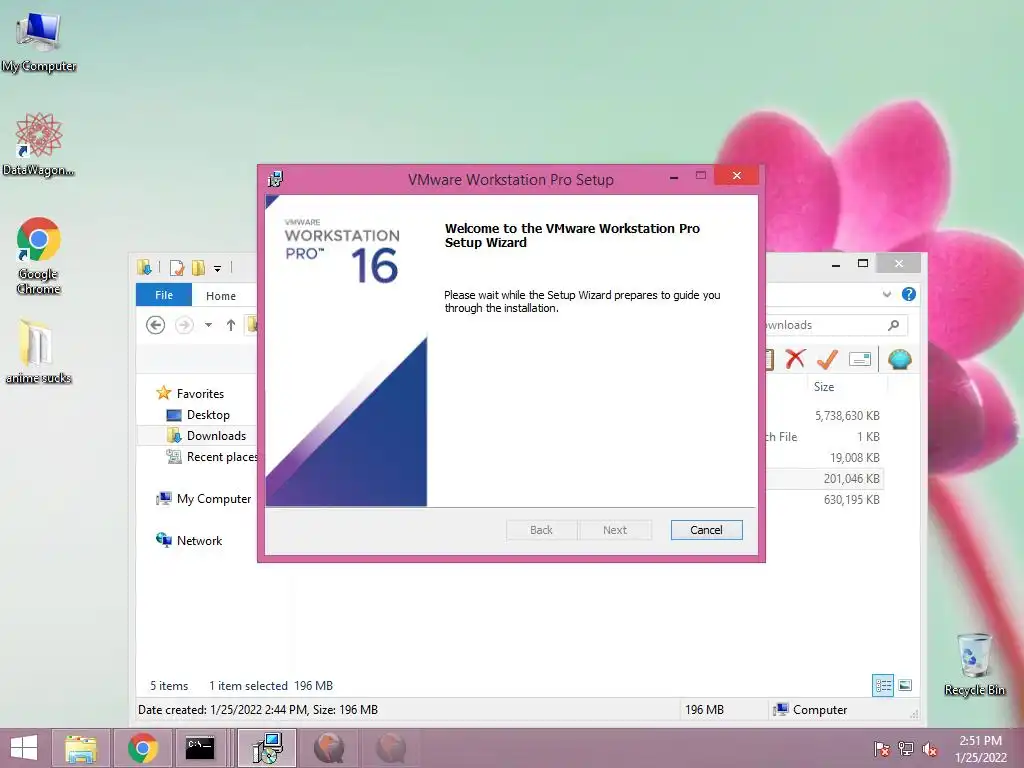Viewport: 1024px width, 768px height.
Task: Click the Downloads folder icon in Explorer title bar
Action: [144, 267]
